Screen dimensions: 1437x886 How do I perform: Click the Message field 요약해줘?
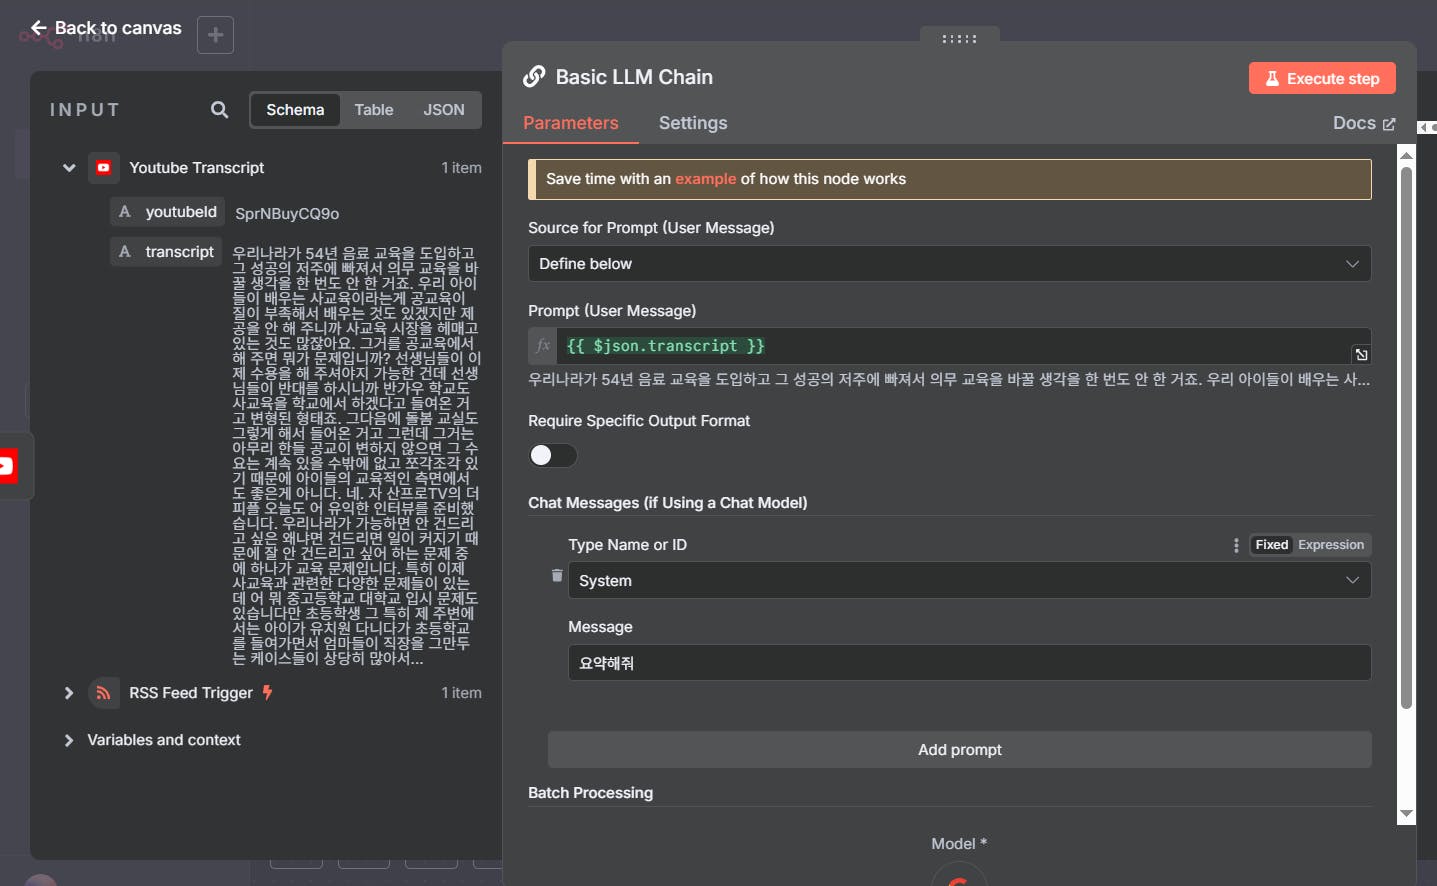click(x=969, y=663)
